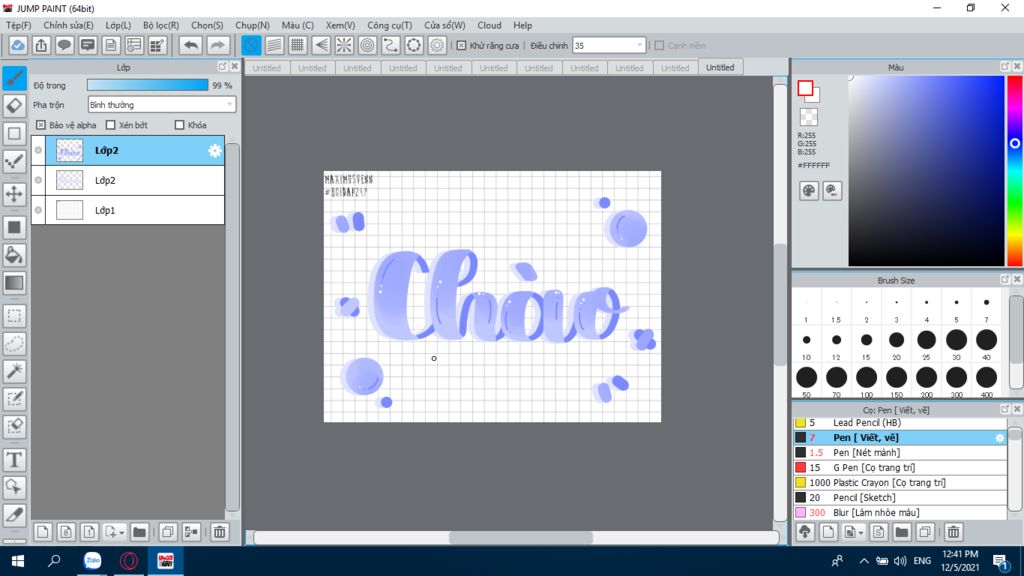Click the duplicate layer icon
1024x576 pixels.
[168, 532]
